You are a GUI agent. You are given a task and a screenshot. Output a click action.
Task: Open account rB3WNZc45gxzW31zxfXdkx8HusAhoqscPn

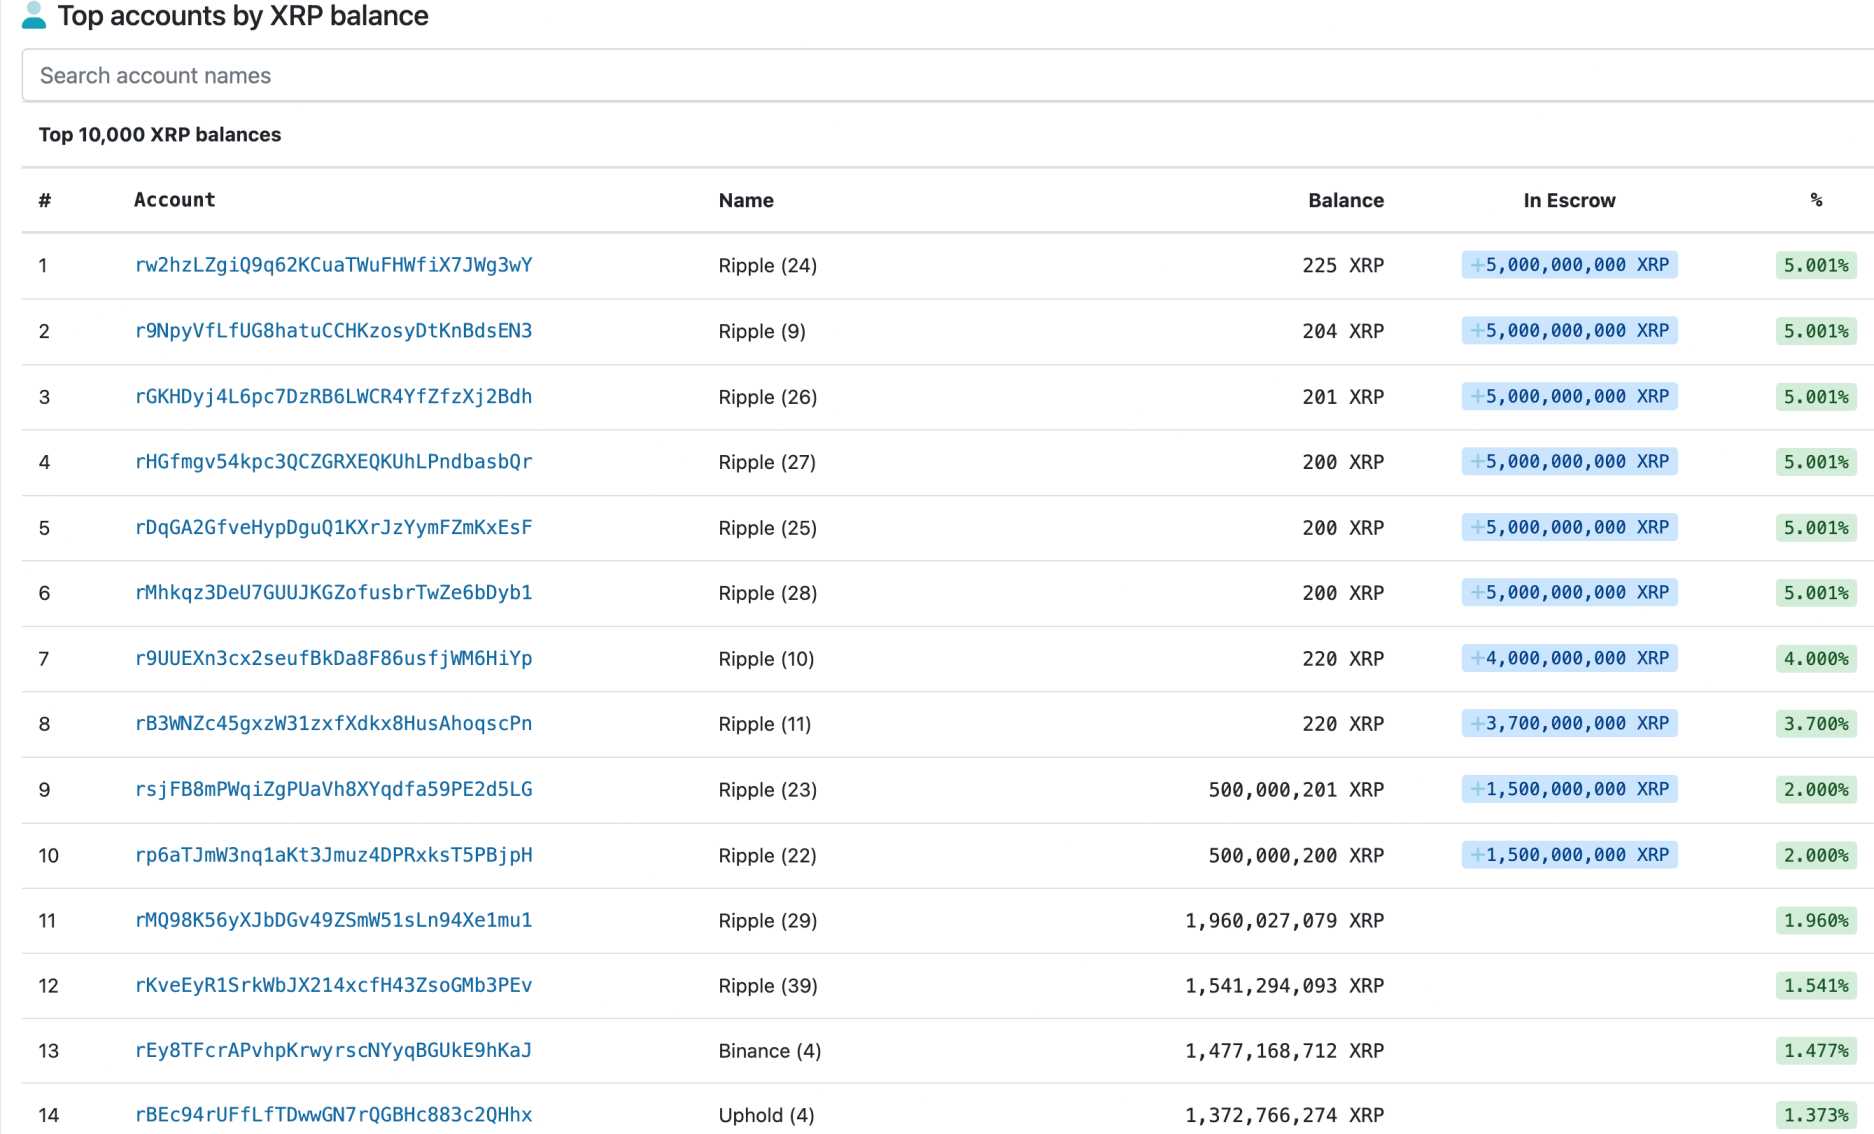click(333, 724)
